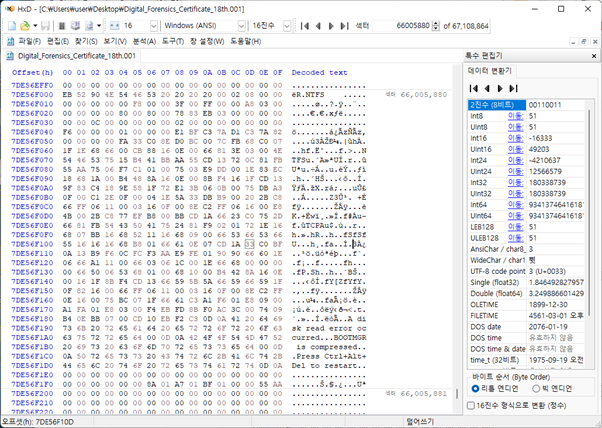The image size is (602, 428).
Task: Expand the arrow beside the Open file icon
Action: pos(35,26)
